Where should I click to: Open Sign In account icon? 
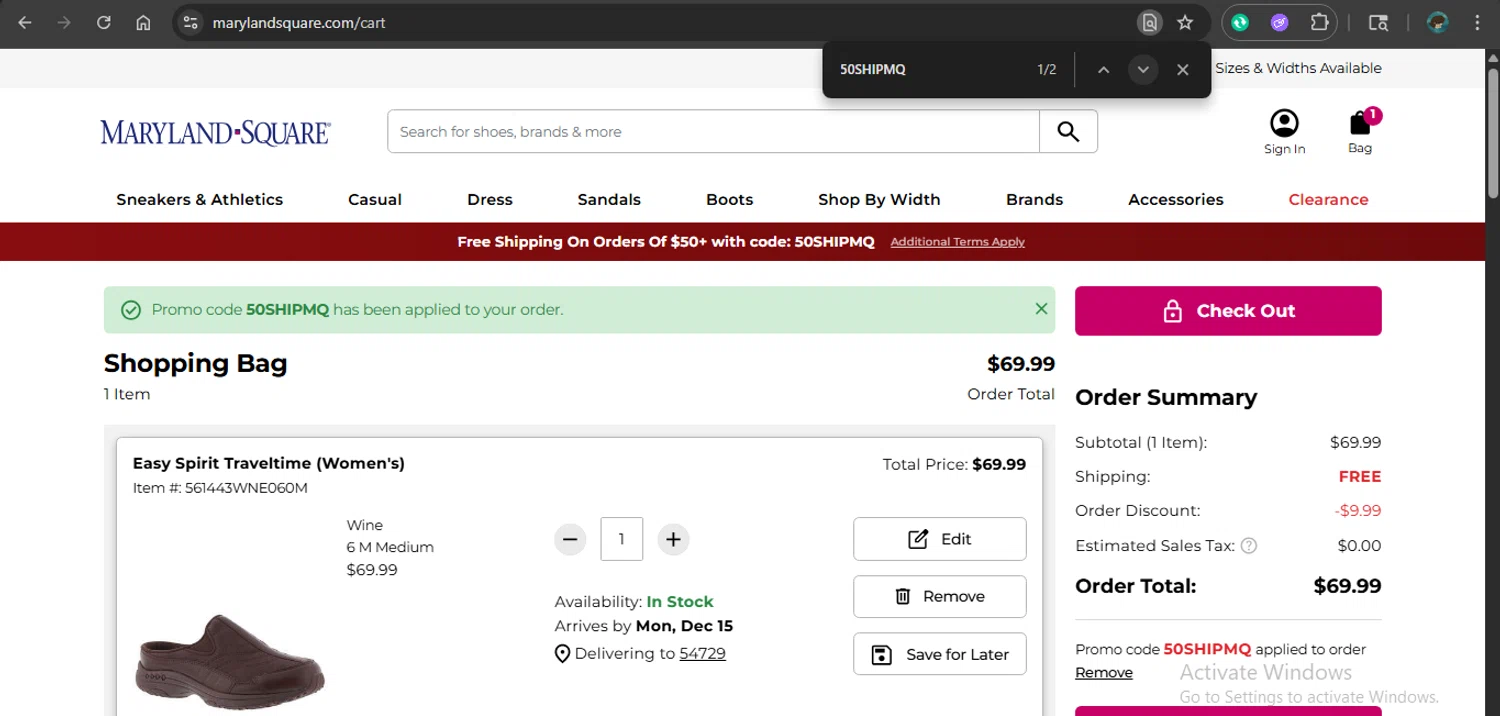(1284, 132)
